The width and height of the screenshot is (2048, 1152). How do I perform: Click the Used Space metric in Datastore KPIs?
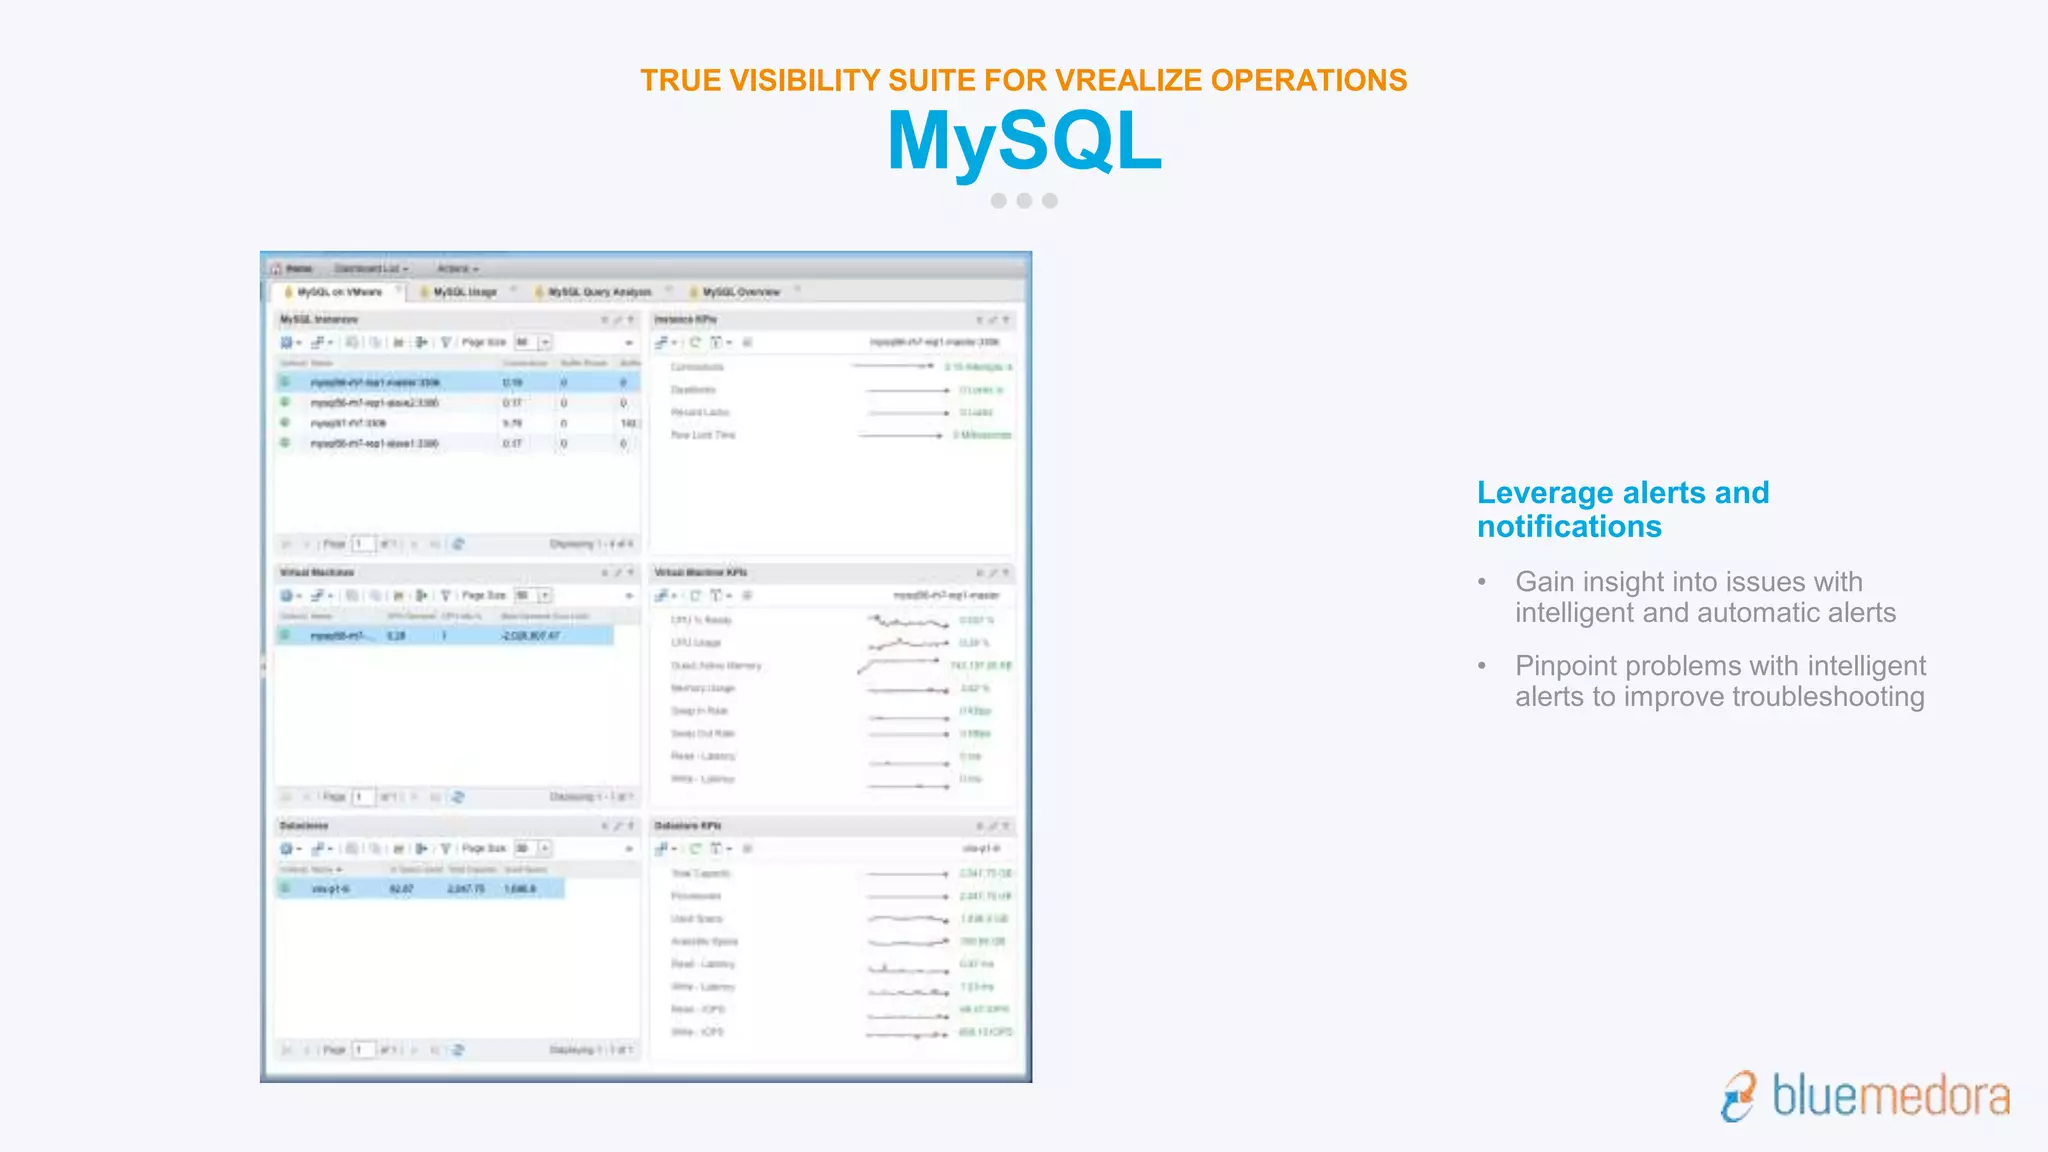[697, 919]
